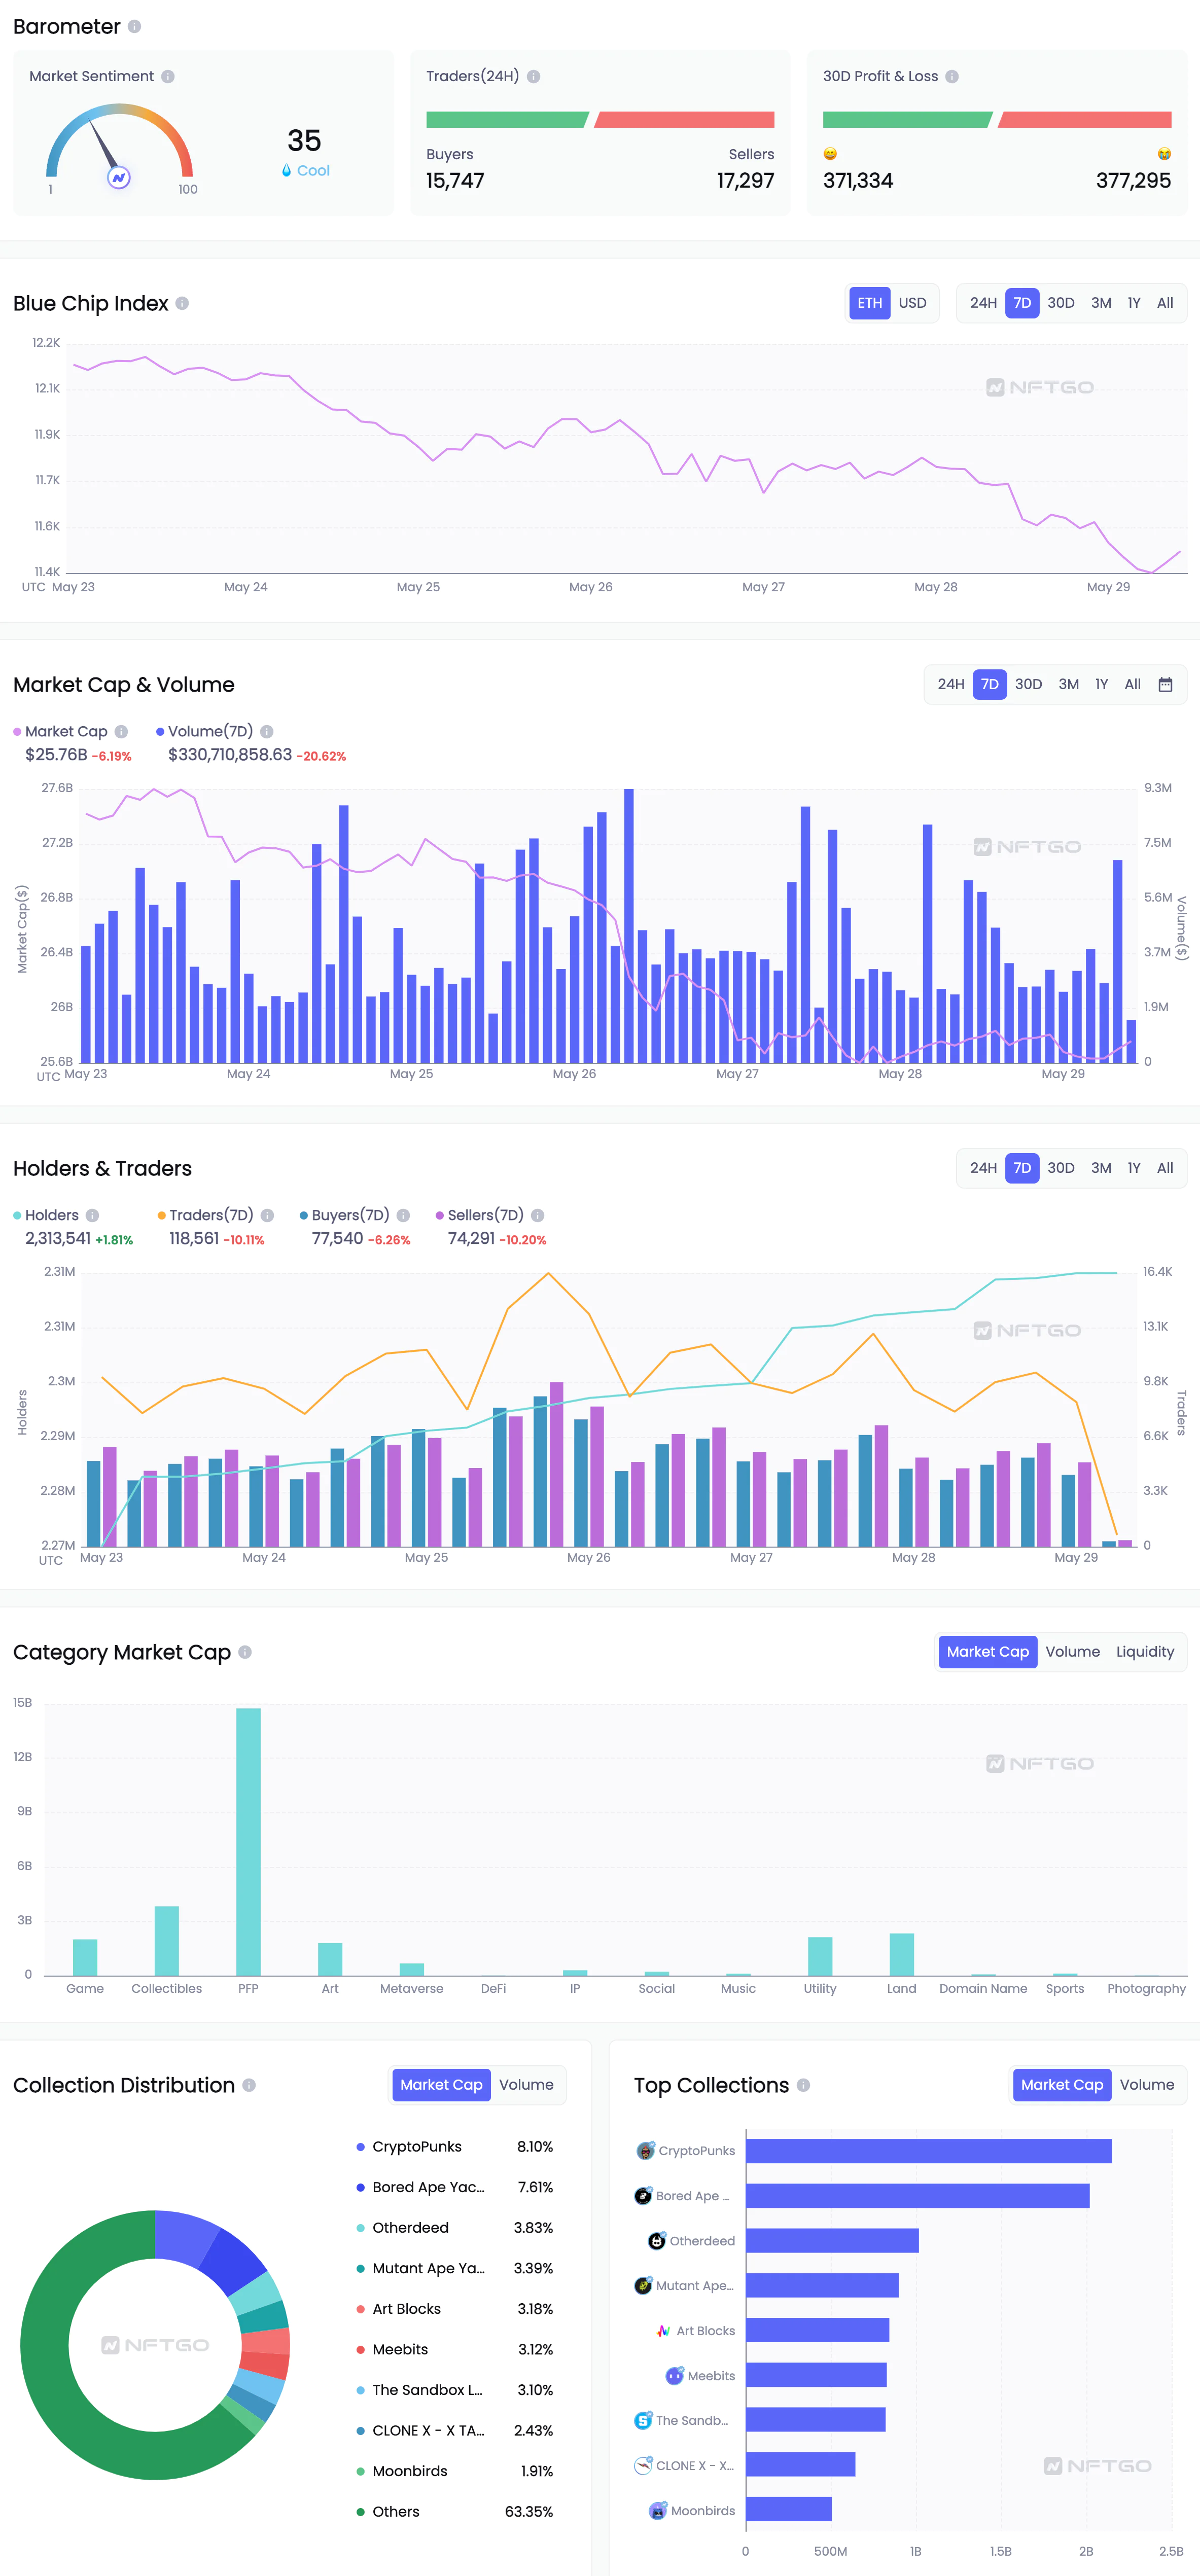
Task: Click the PFP category bar
Action: tap(248, 1840)
